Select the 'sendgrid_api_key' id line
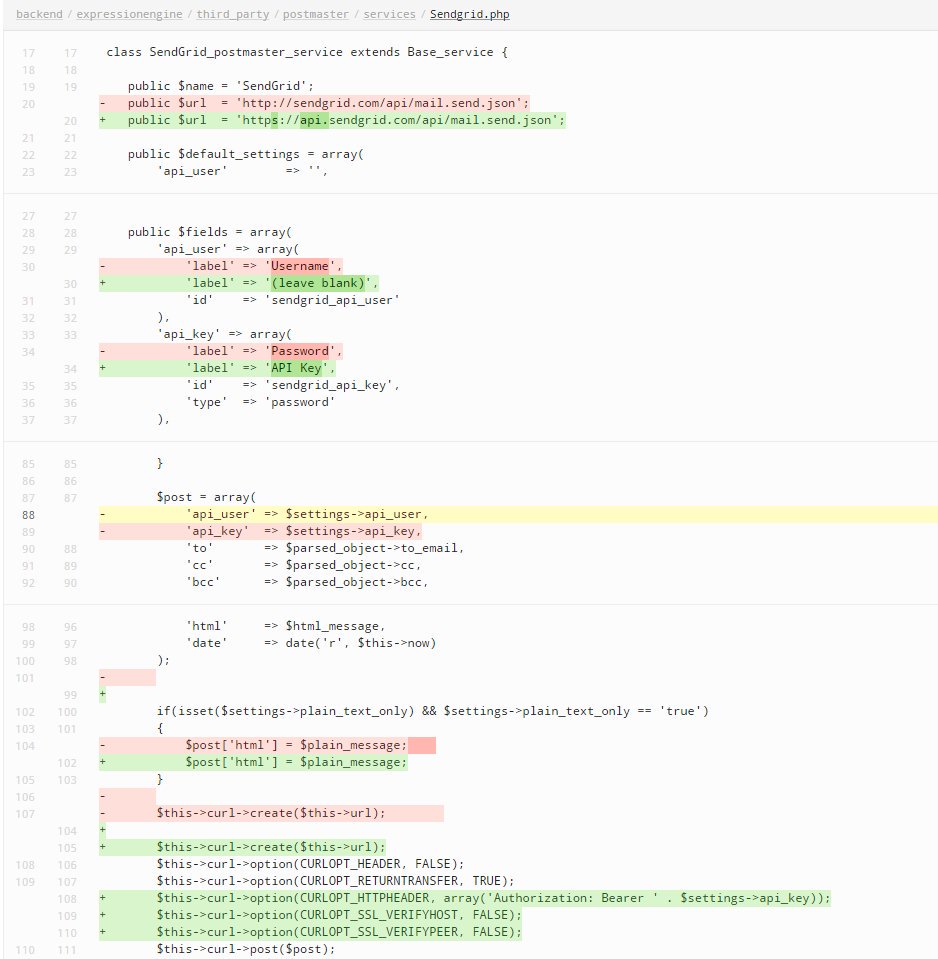 pos(292,385)
